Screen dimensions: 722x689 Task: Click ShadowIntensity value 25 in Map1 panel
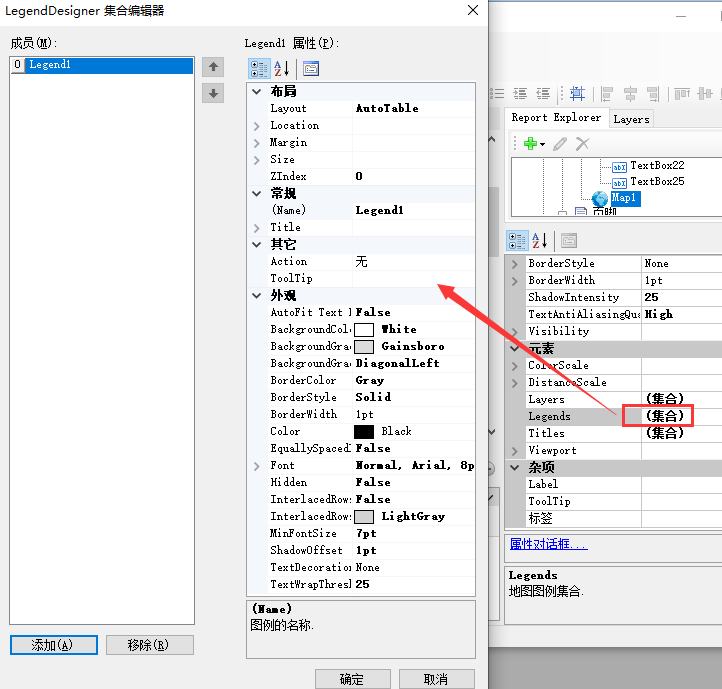[681, 298]
